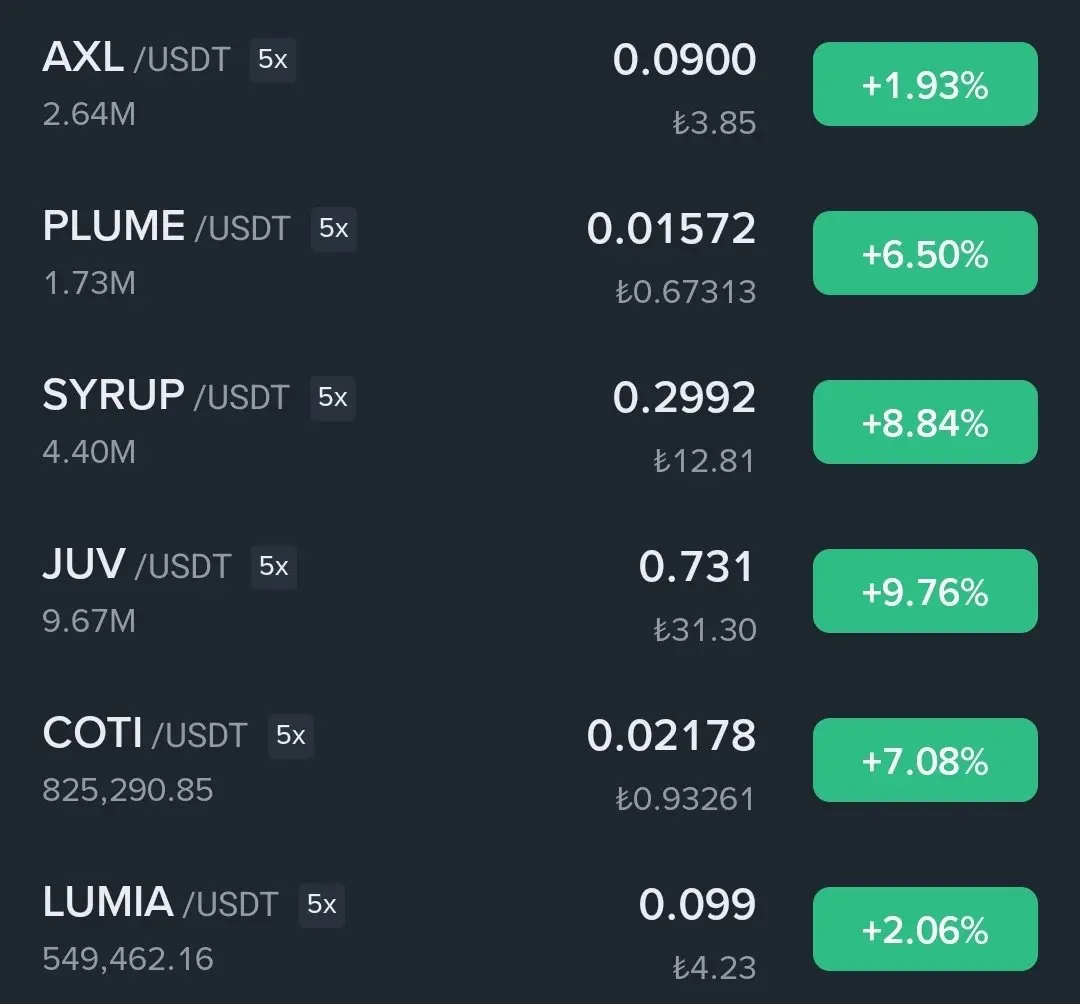Viewport: 1080px width, 1004px height.
Task: Toggle PLUME +6.50% change button
Action: 925,253
